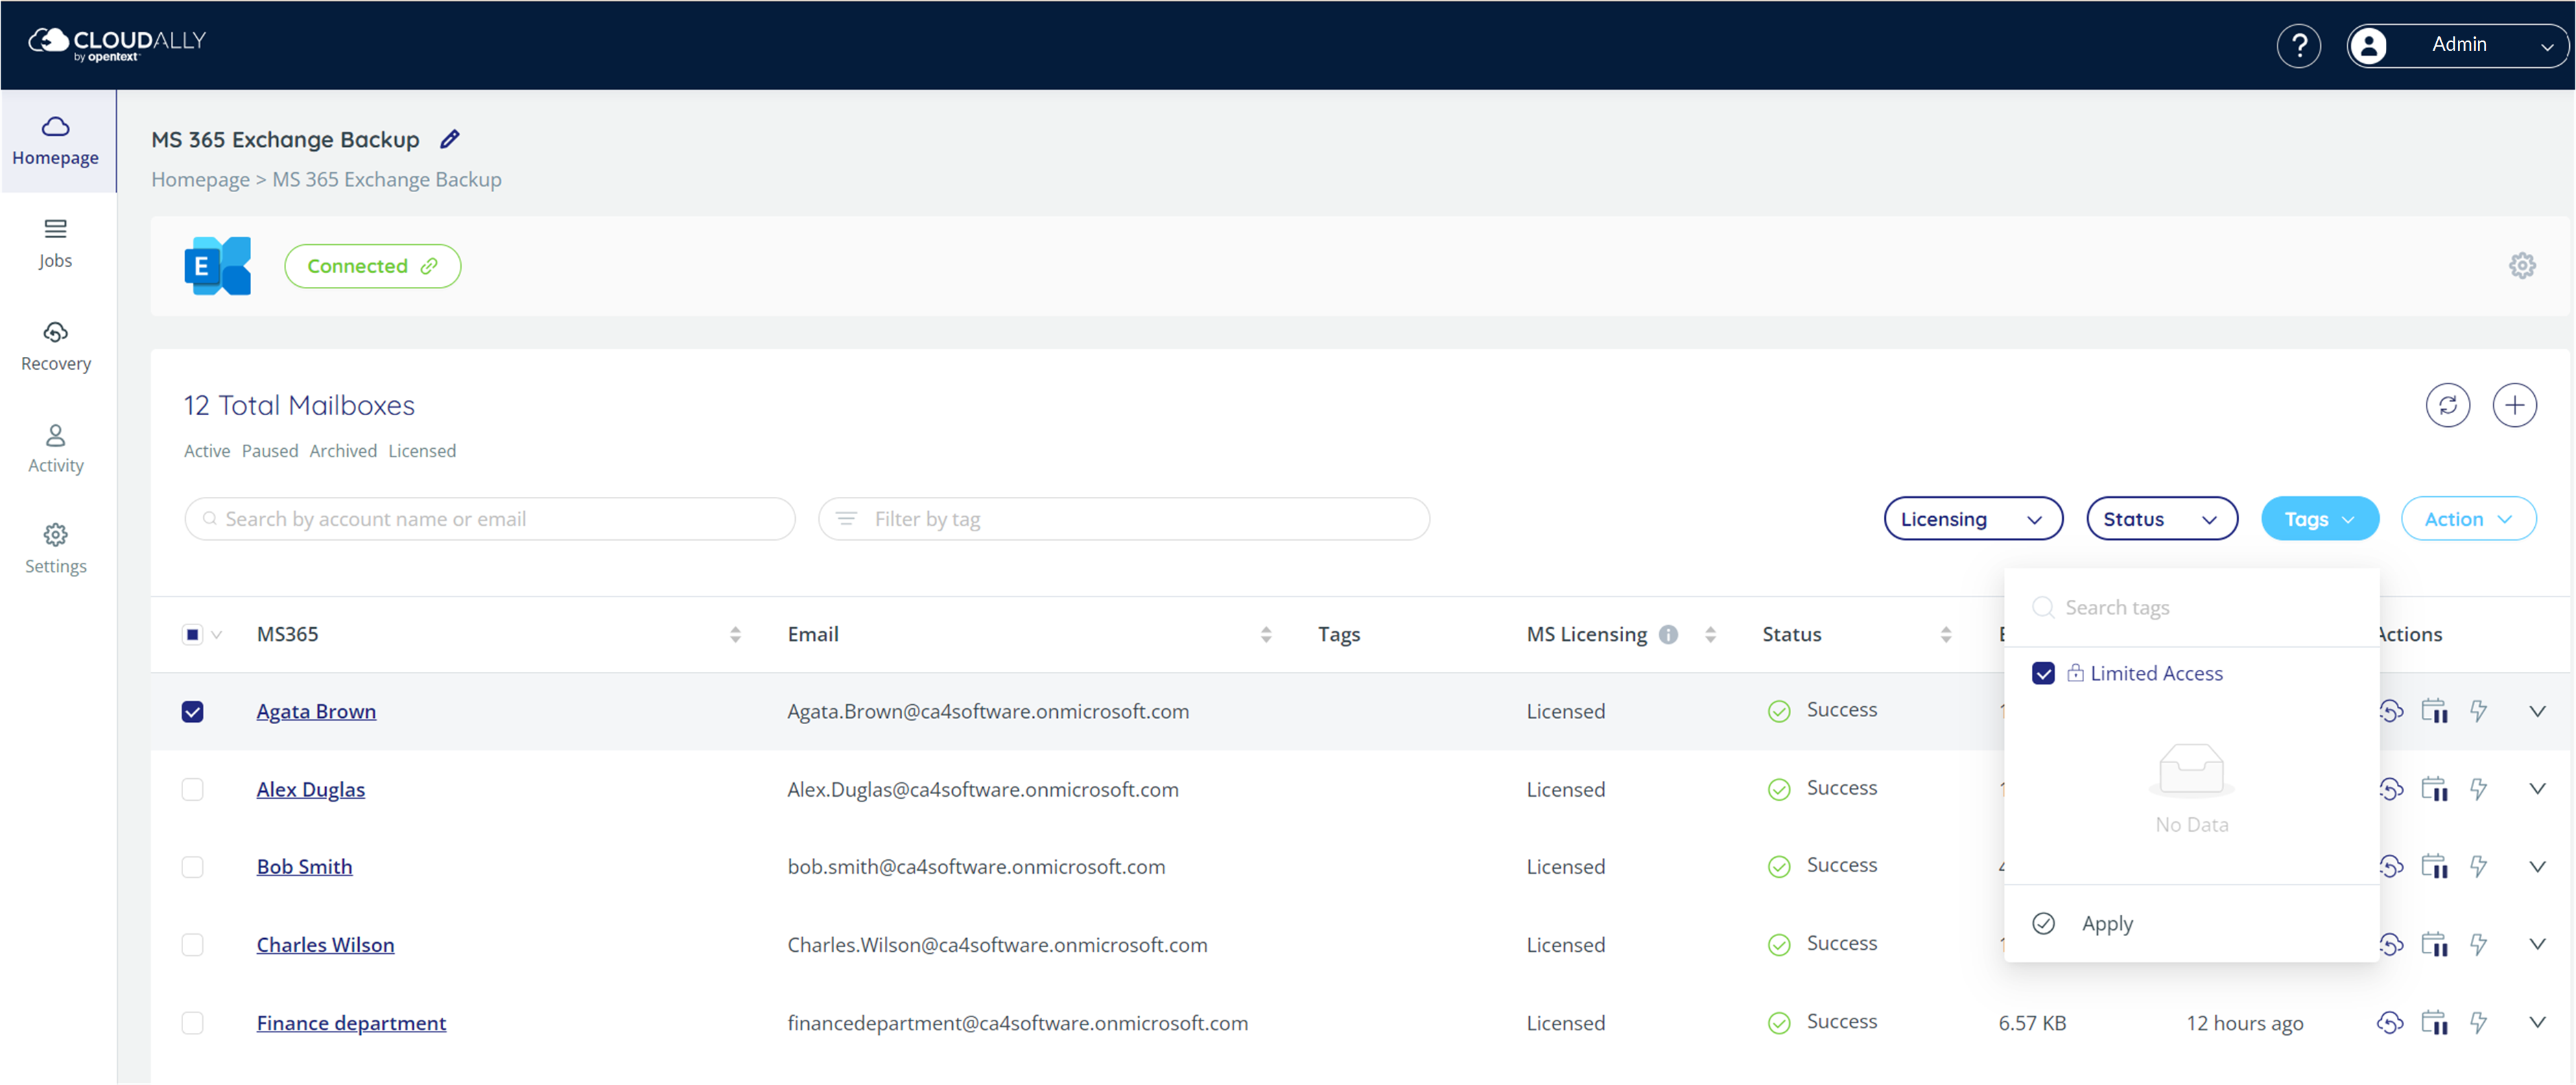
Task: Expand Finance department row details
Action: 2537,1022
